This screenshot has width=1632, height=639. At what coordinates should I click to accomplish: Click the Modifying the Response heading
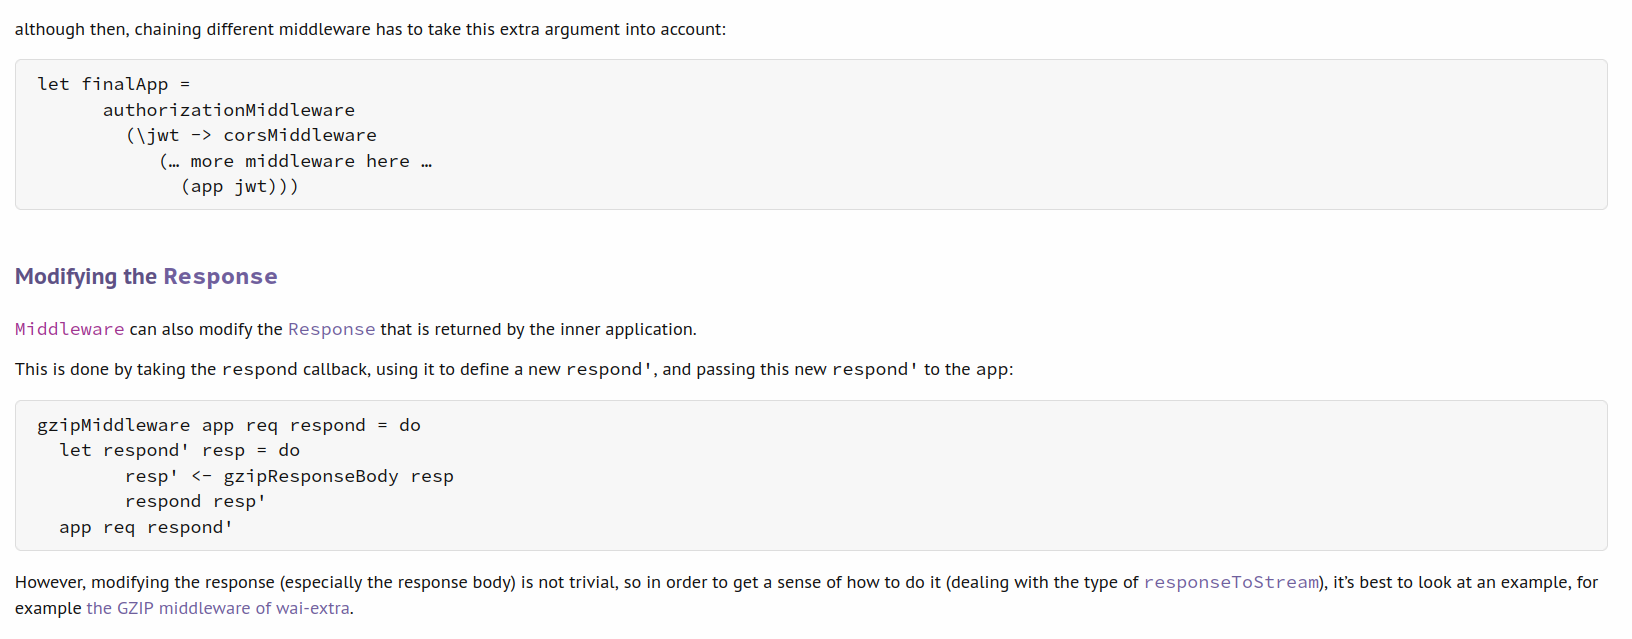(146, 276)
